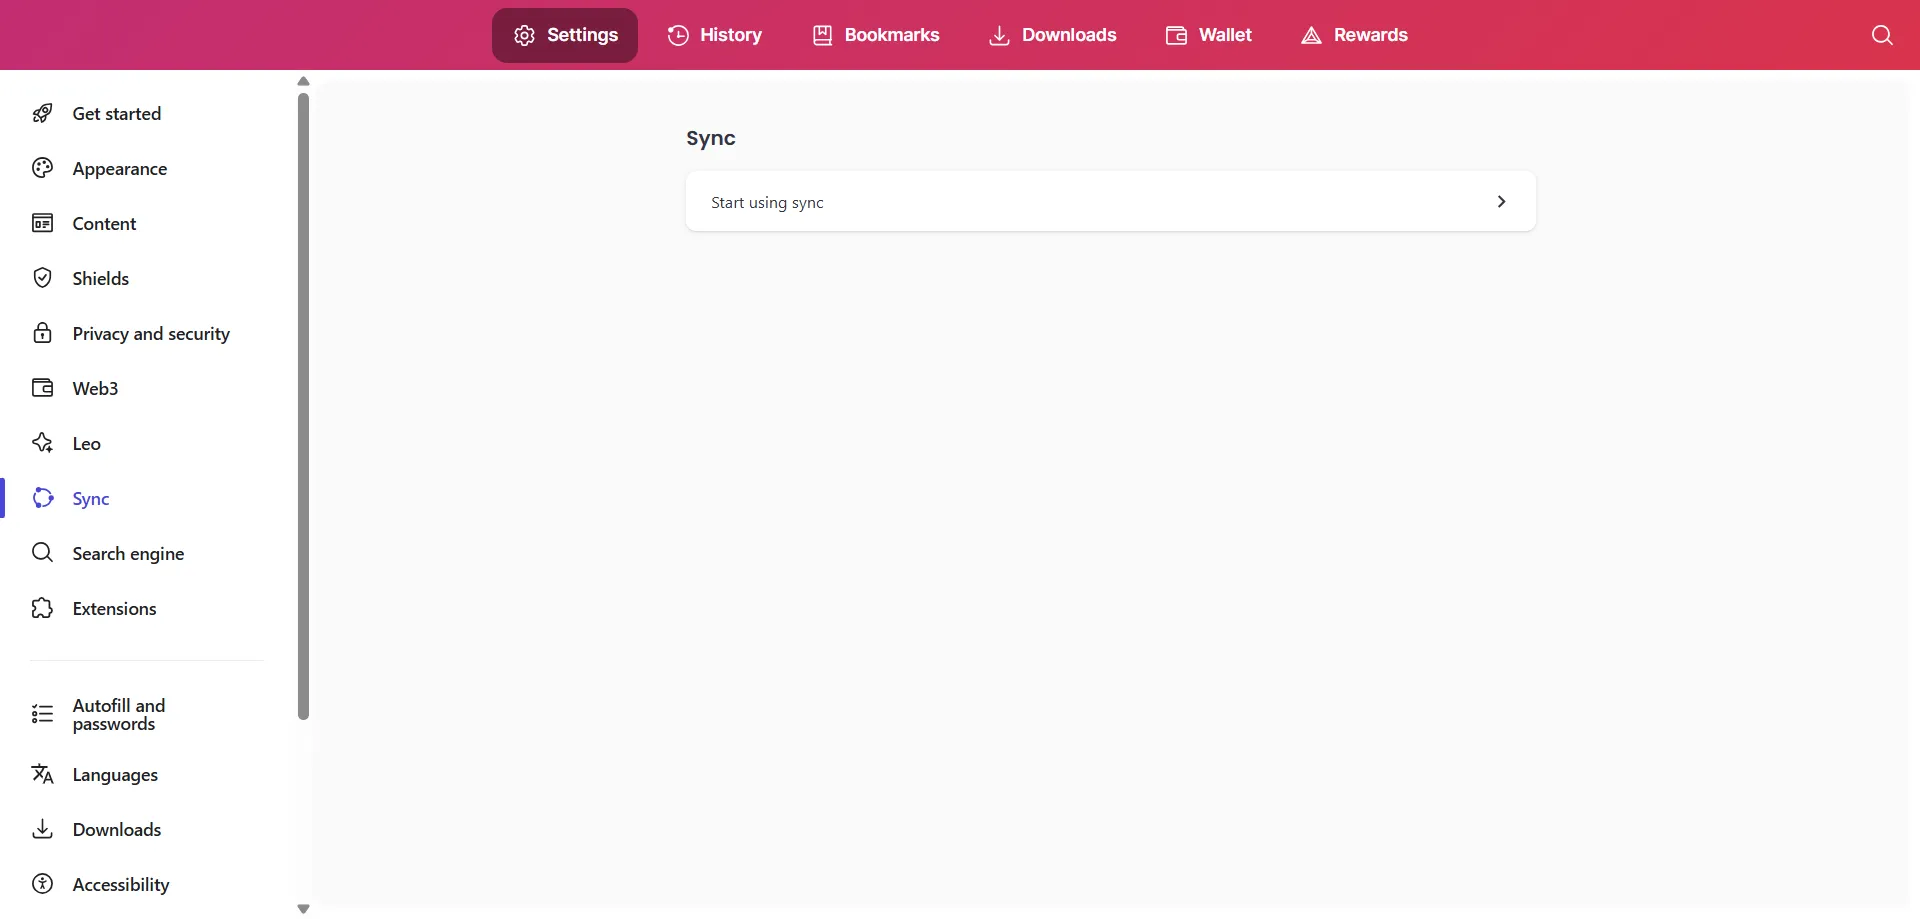The width and height of the screenshot is (1920, 919).
Task: Click the search magnifier icon in header
Action: coord(1881,35)
